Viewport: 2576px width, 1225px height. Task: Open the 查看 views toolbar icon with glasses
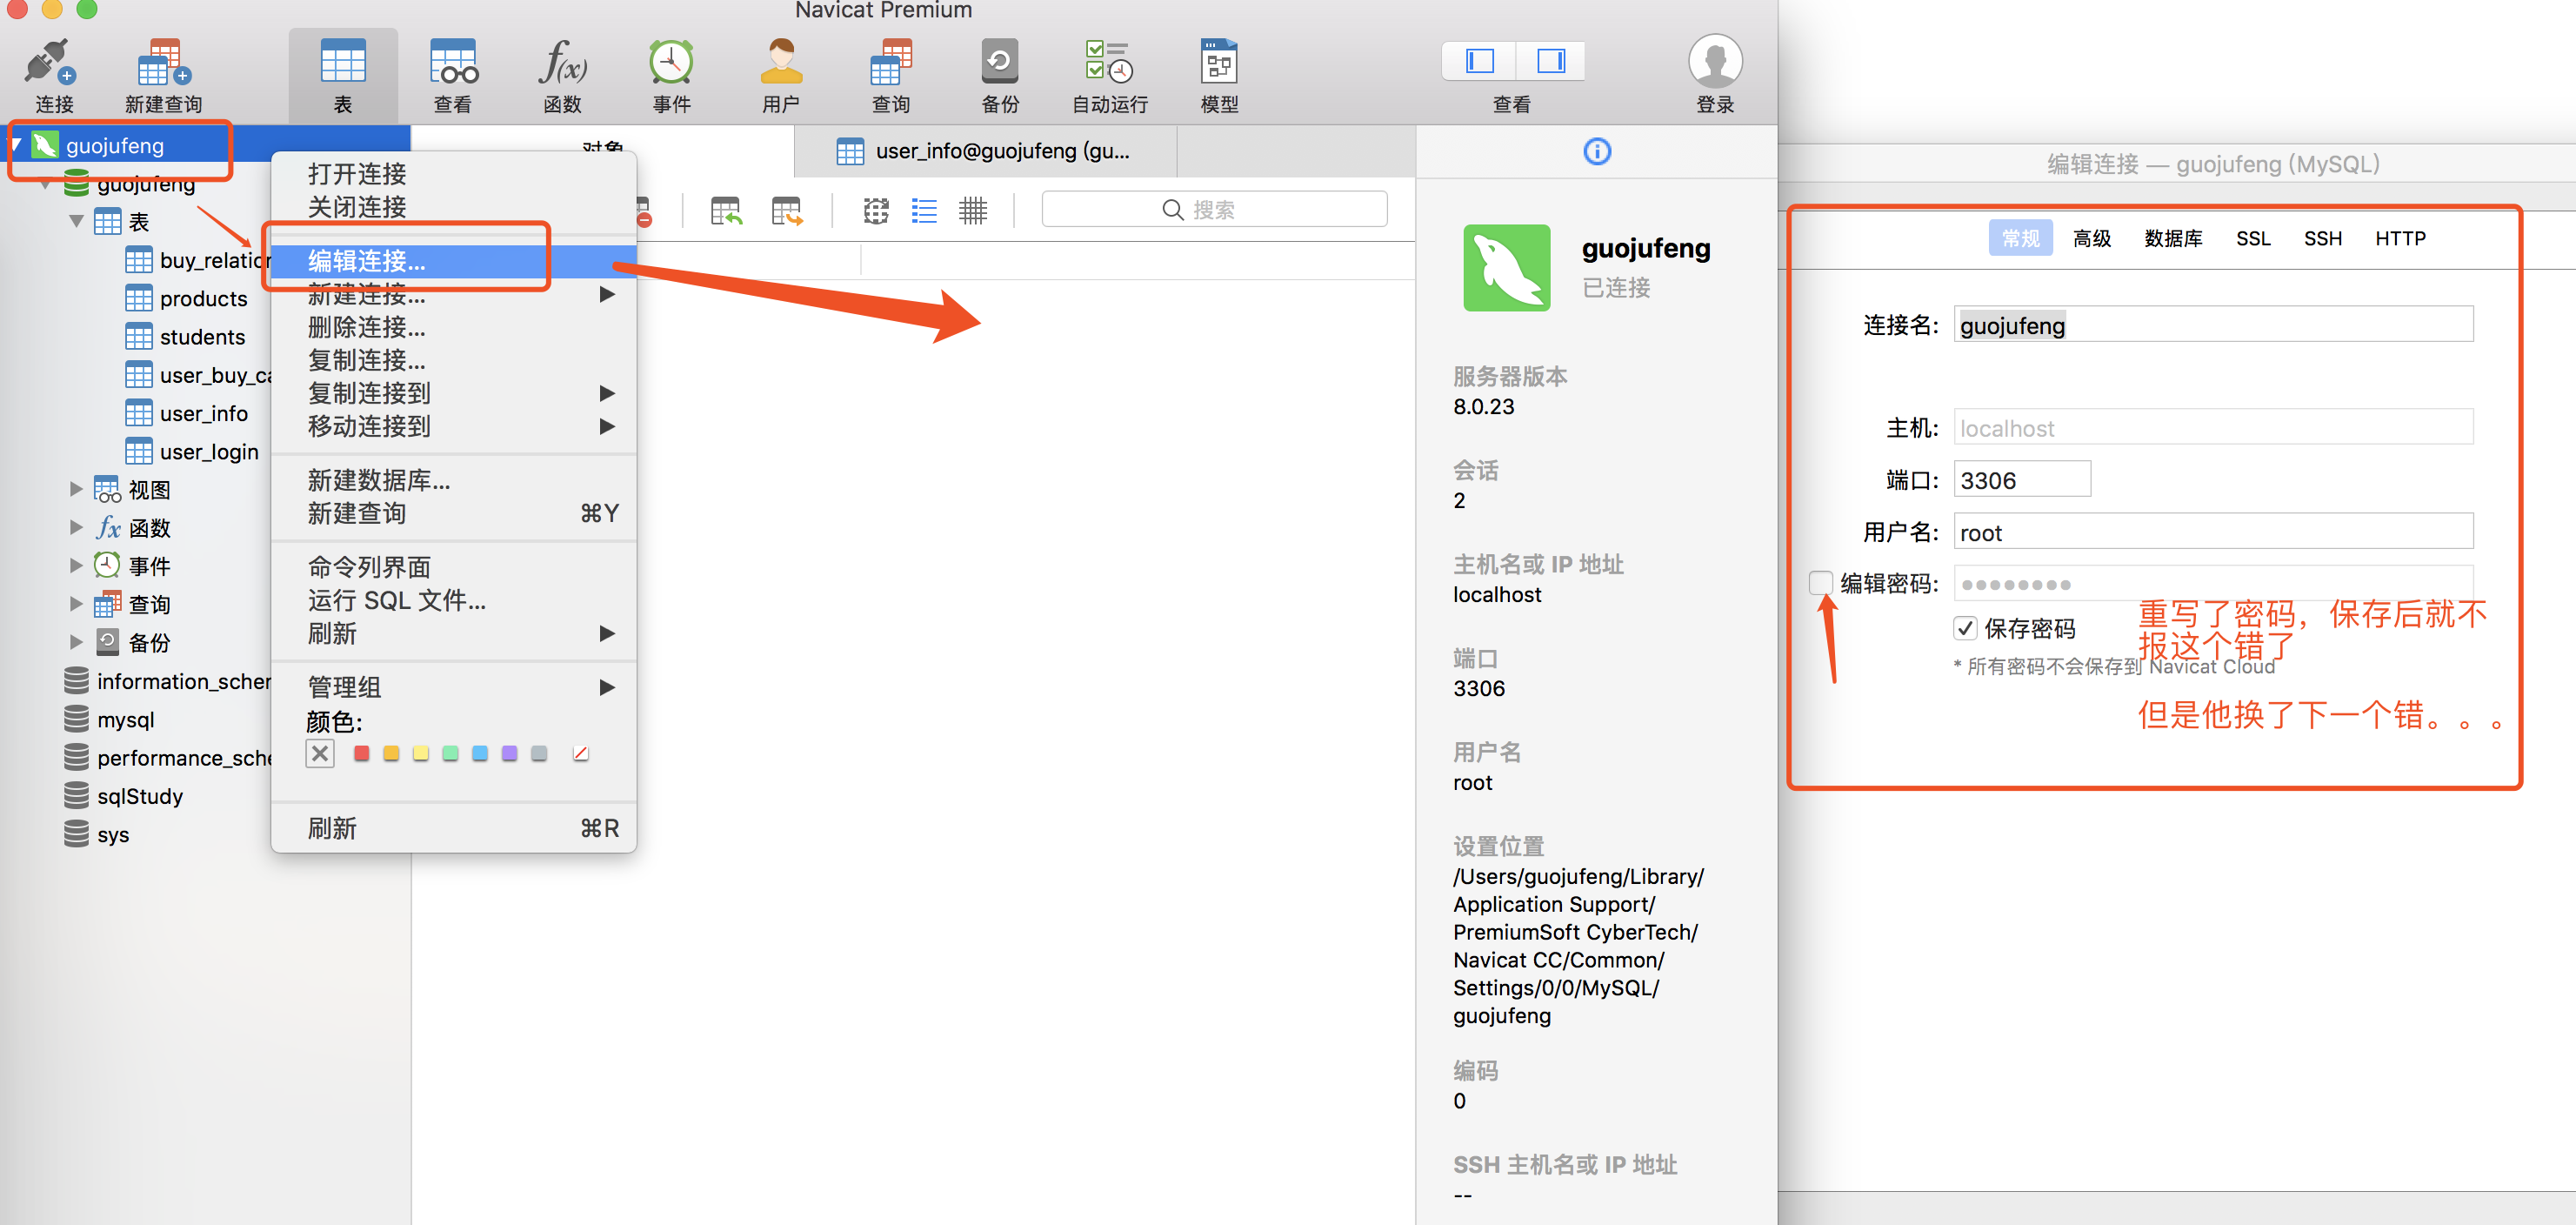pos(453,62)
